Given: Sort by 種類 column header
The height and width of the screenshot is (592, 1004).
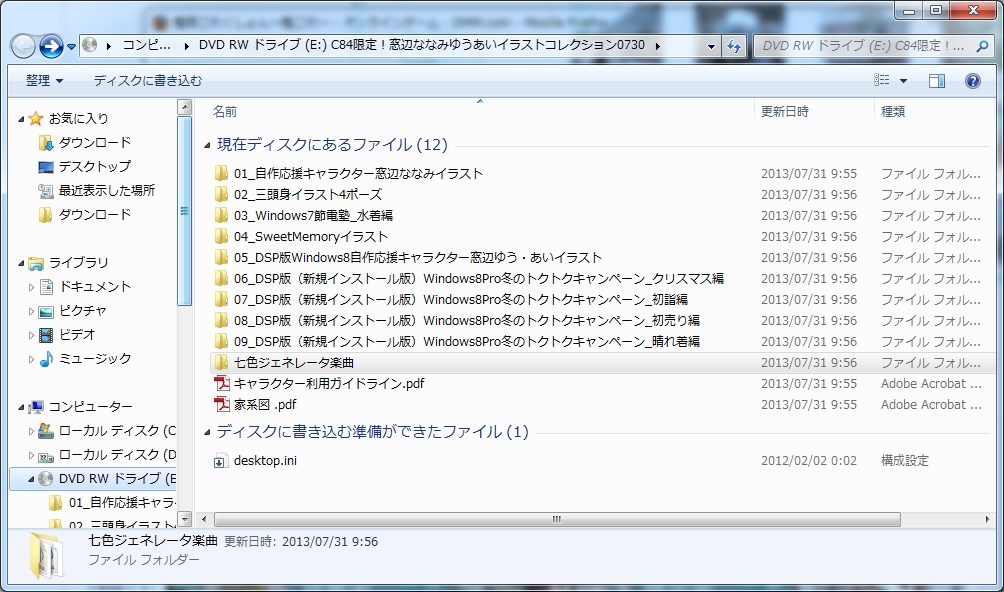Looking at the screenshot, I should pos(893,111).
